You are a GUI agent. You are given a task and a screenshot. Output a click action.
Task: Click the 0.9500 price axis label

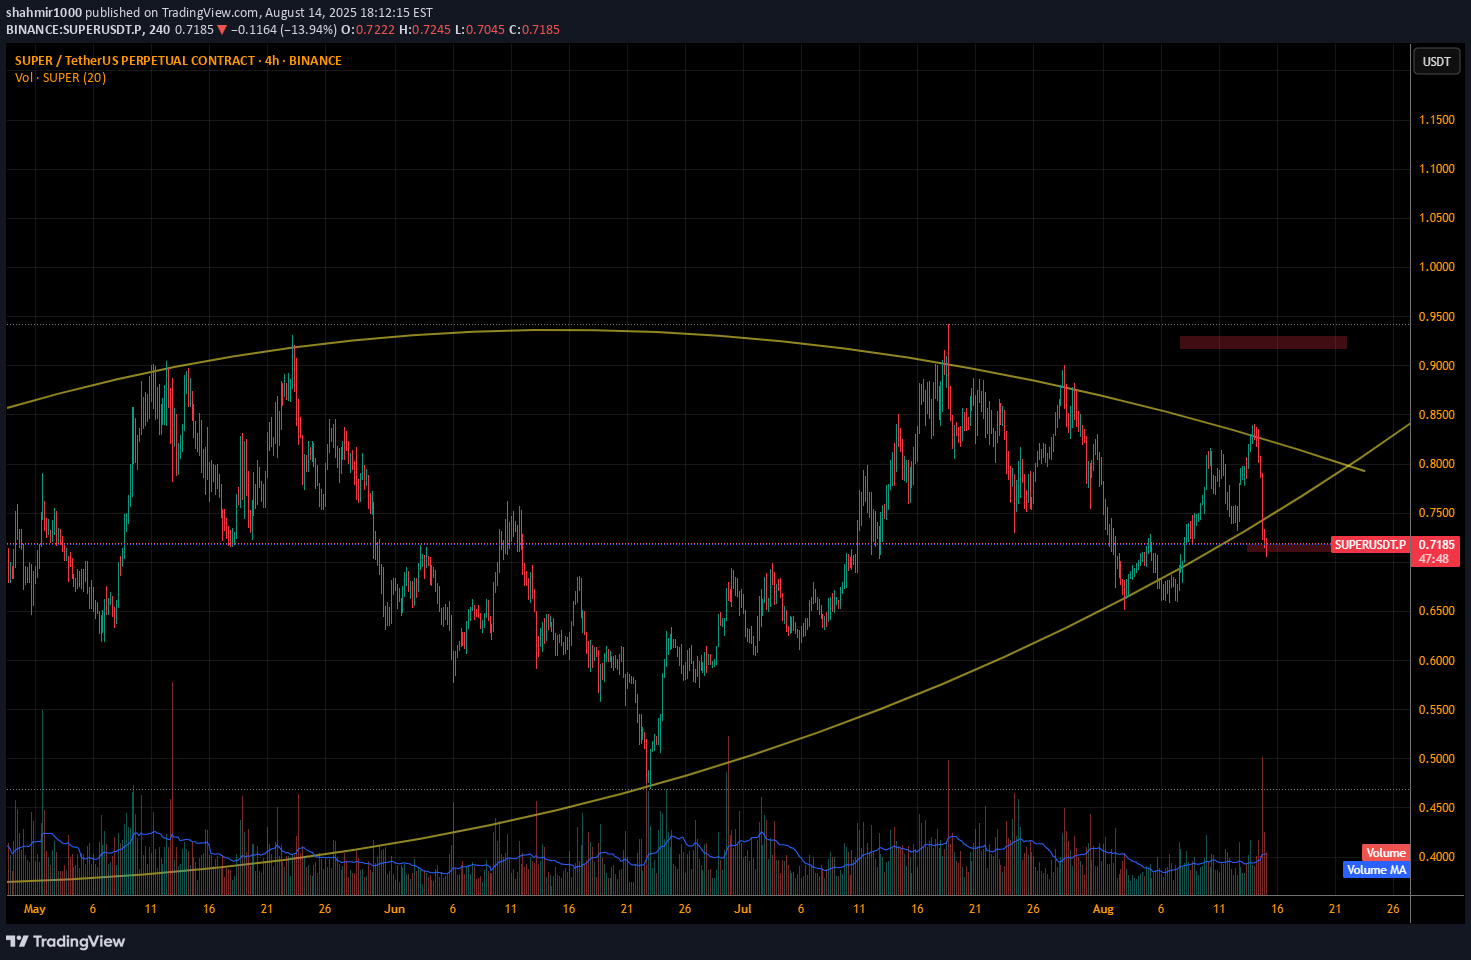pyautogui.click(x=1437, y=317)
